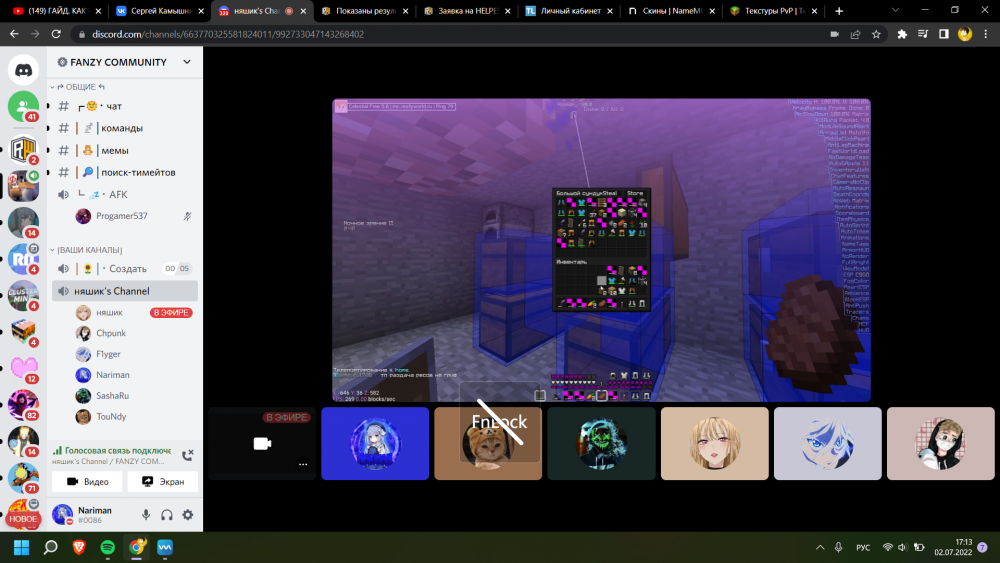The image size is (1000, 563).
Task: Open the browser side panel icon
Action: coord(944,34)
